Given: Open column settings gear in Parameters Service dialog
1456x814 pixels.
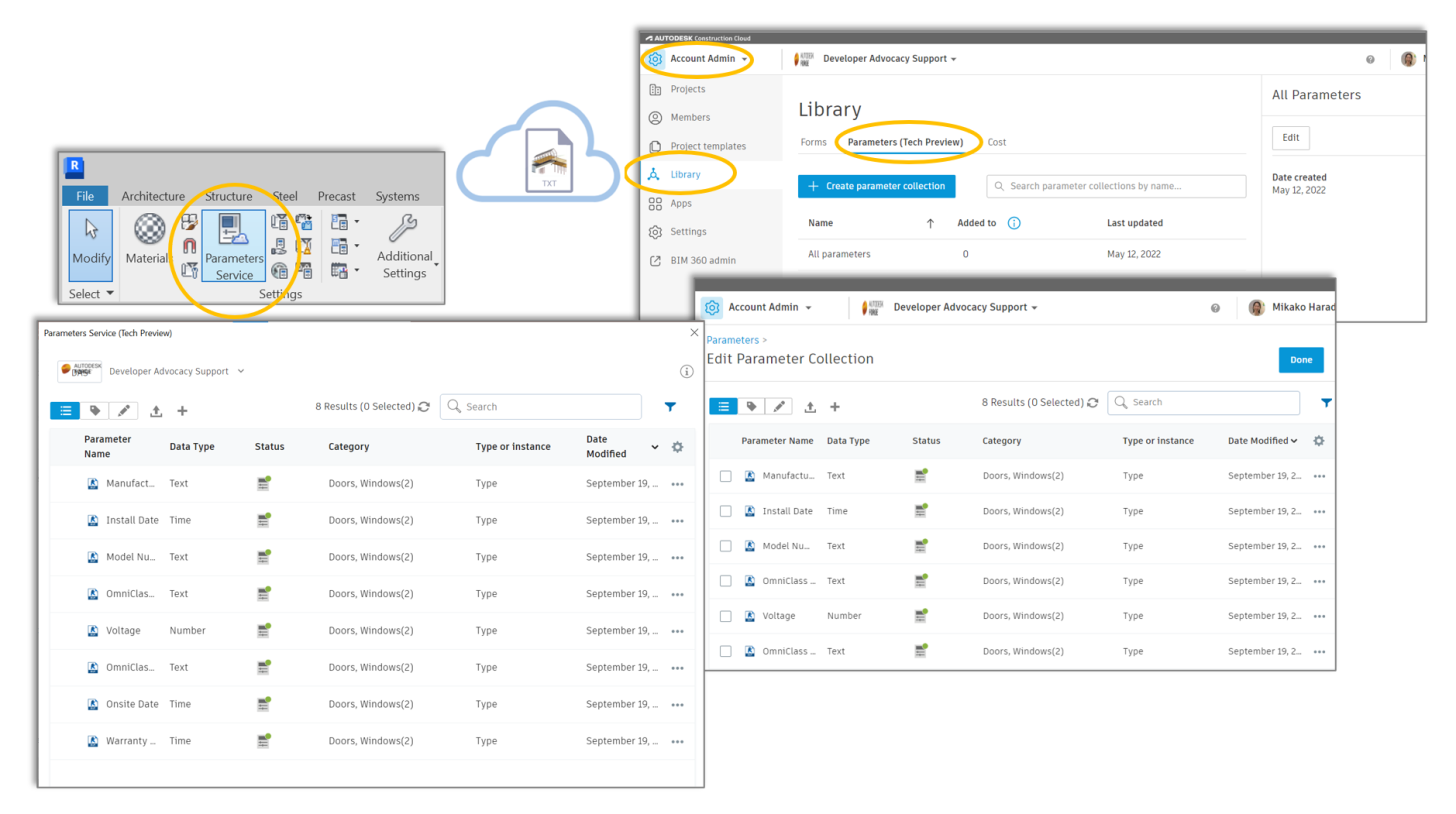Looking at the screenshot, I should (x=677, y=447).
